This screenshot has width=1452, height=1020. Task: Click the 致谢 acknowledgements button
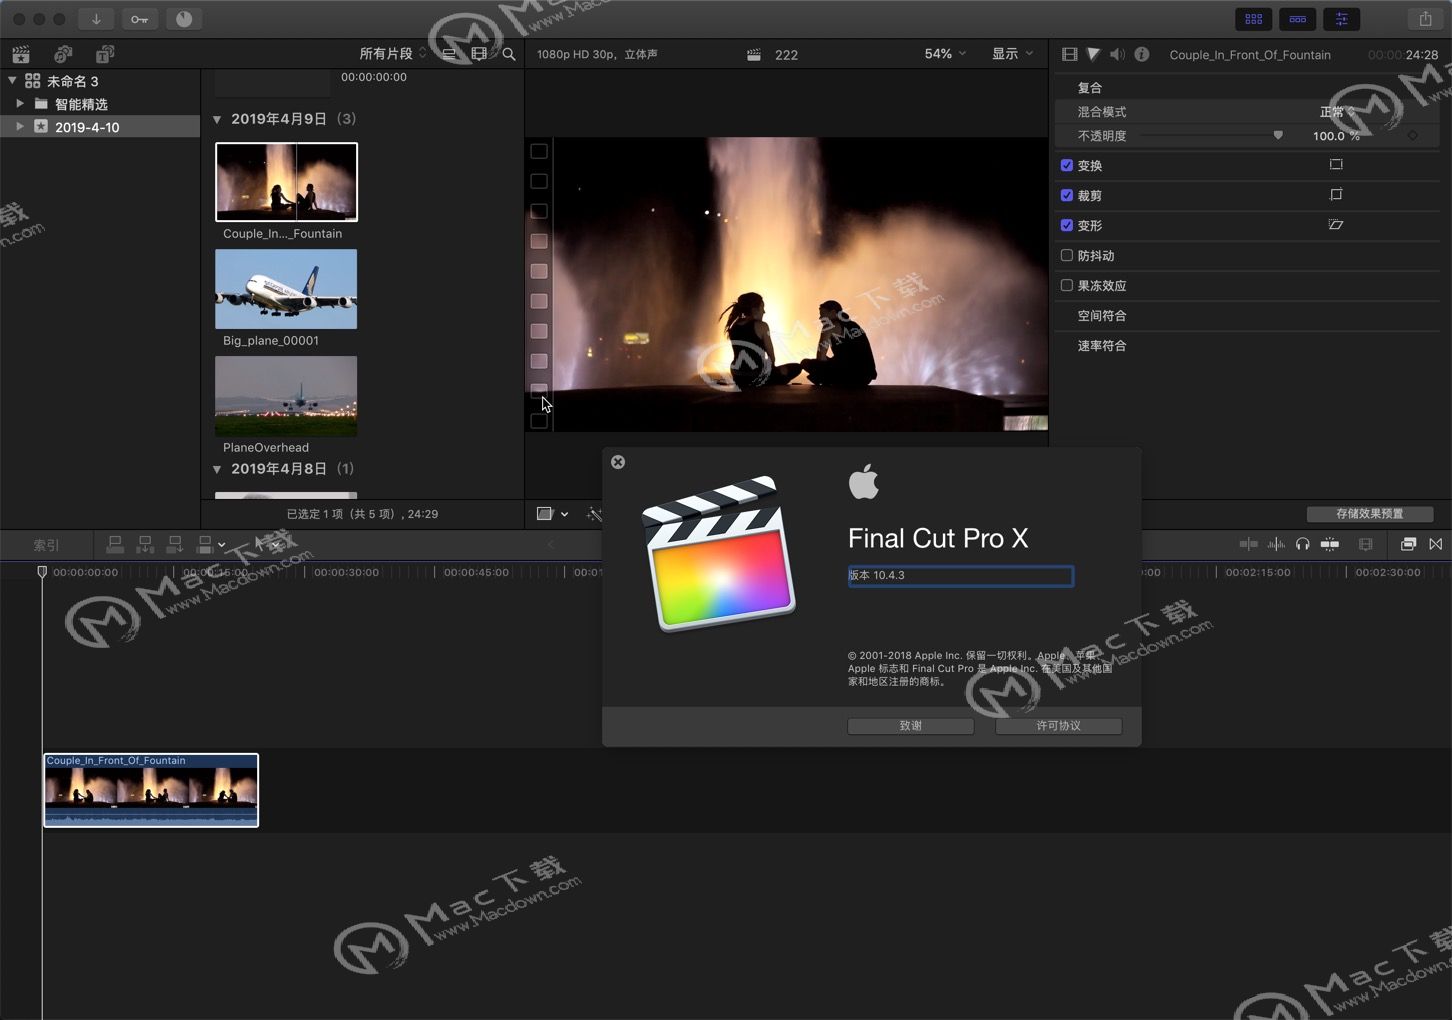pyautogui.click(x=911, y=726)
